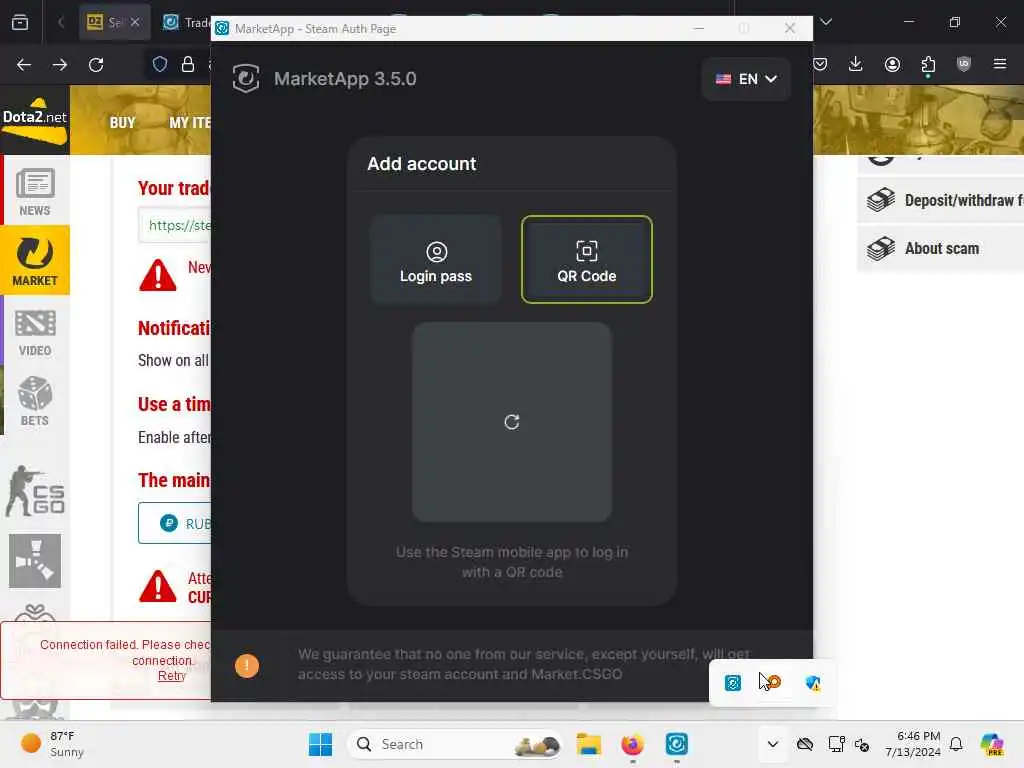Open the browser downloads panel
The image size is (1024, 768).
click(x=856, y=64)
